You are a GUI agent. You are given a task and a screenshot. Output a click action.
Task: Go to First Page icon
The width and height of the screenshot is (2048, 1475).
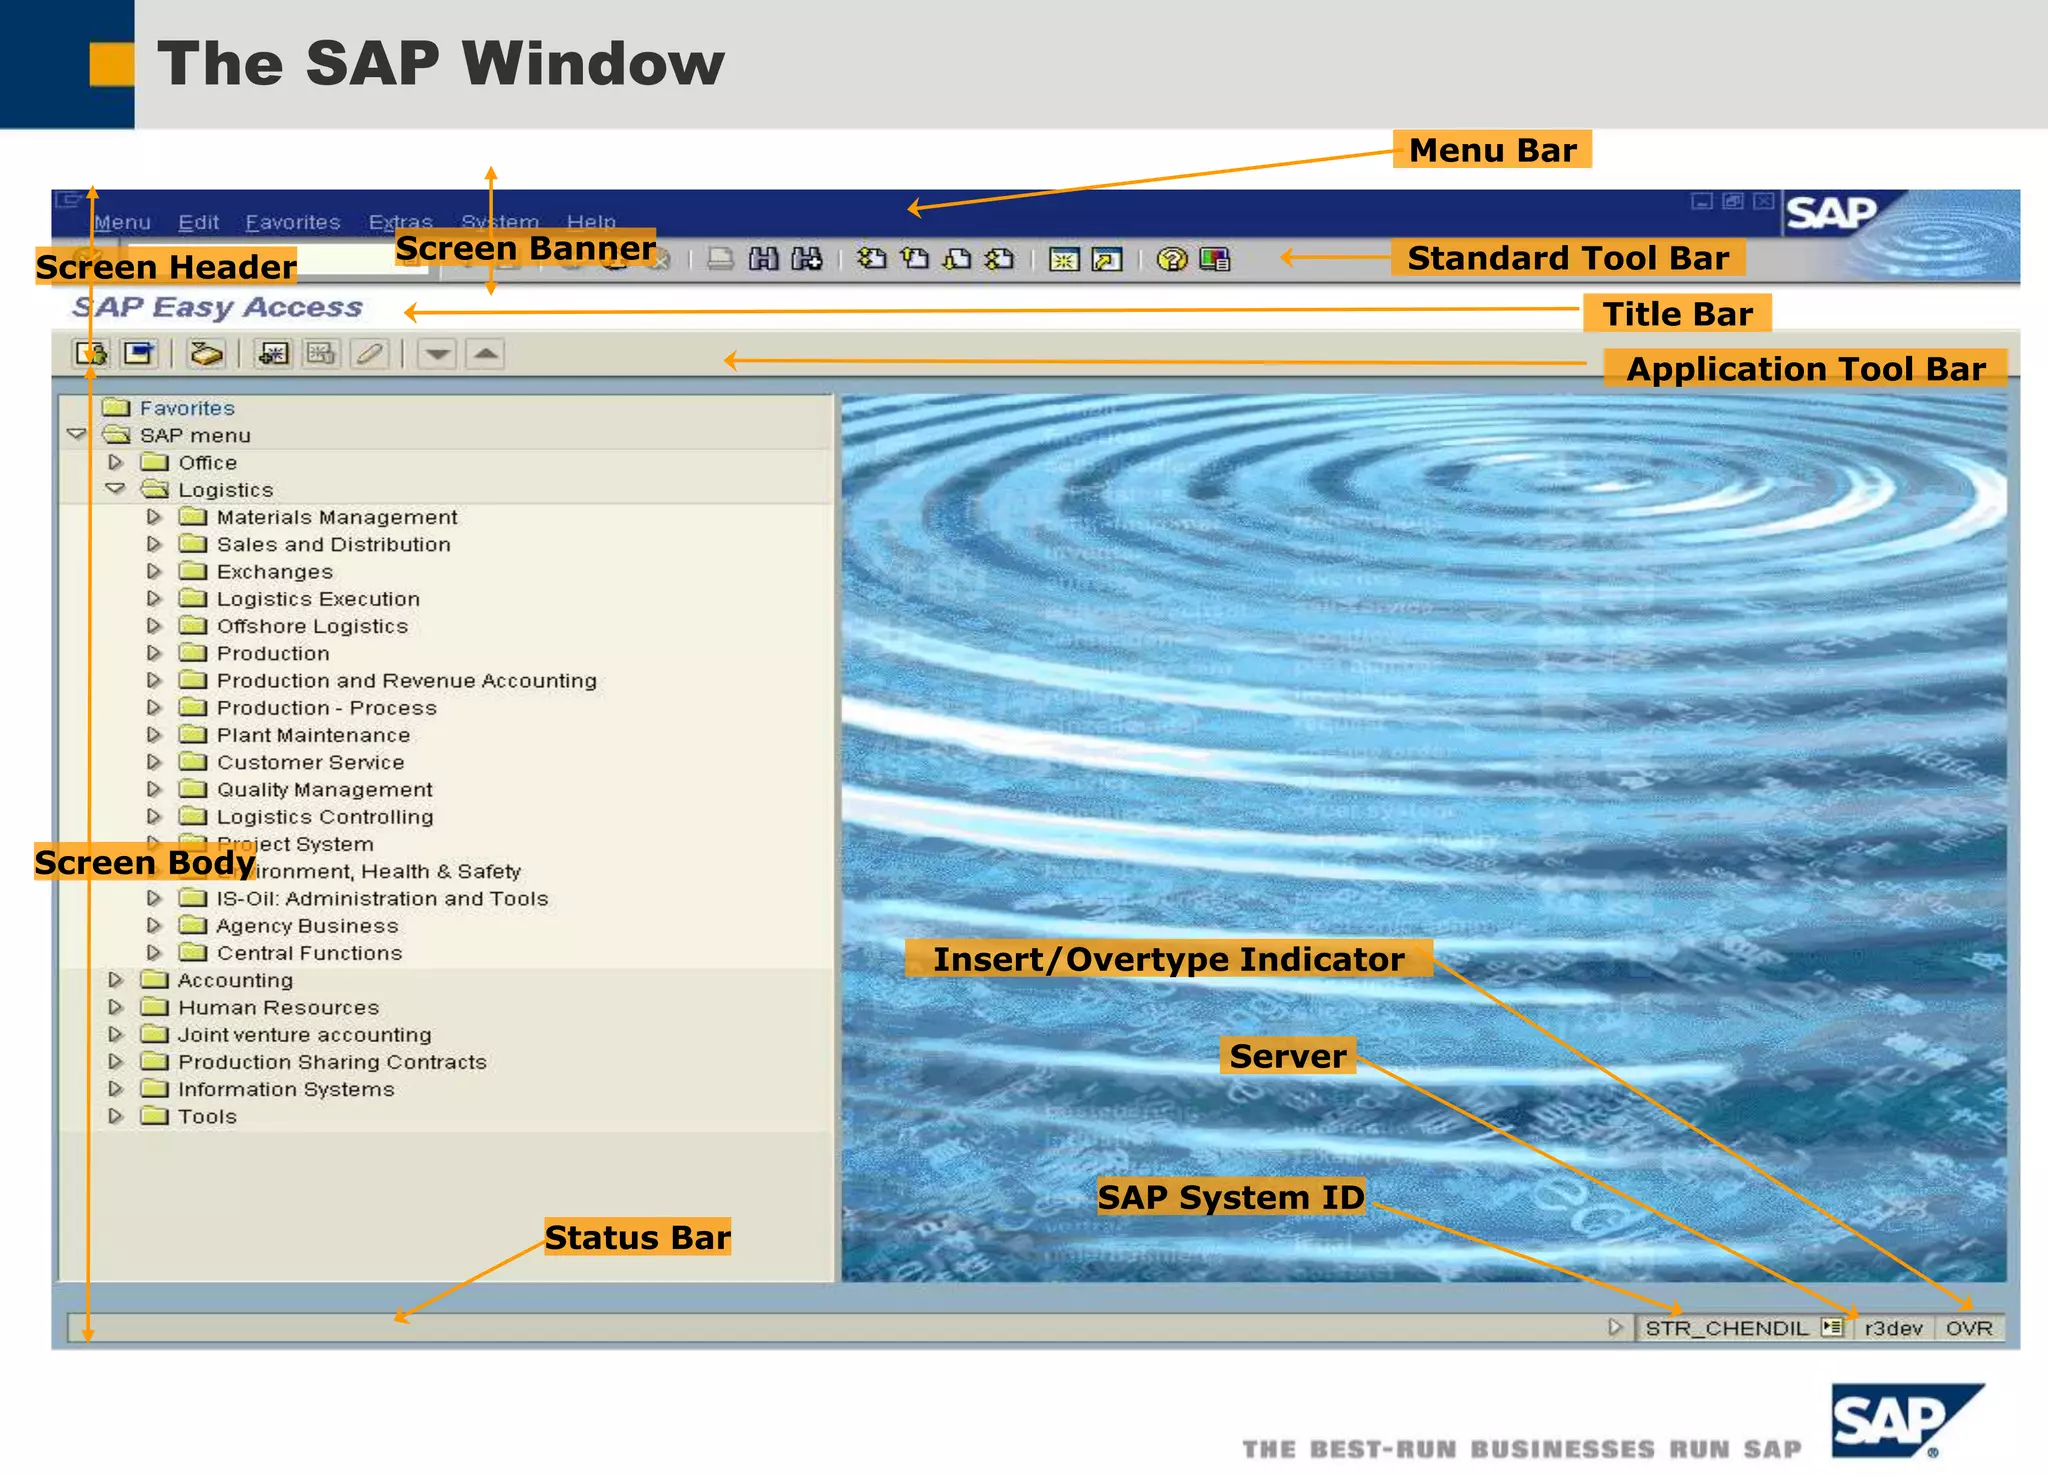click(x=872, y=260)
